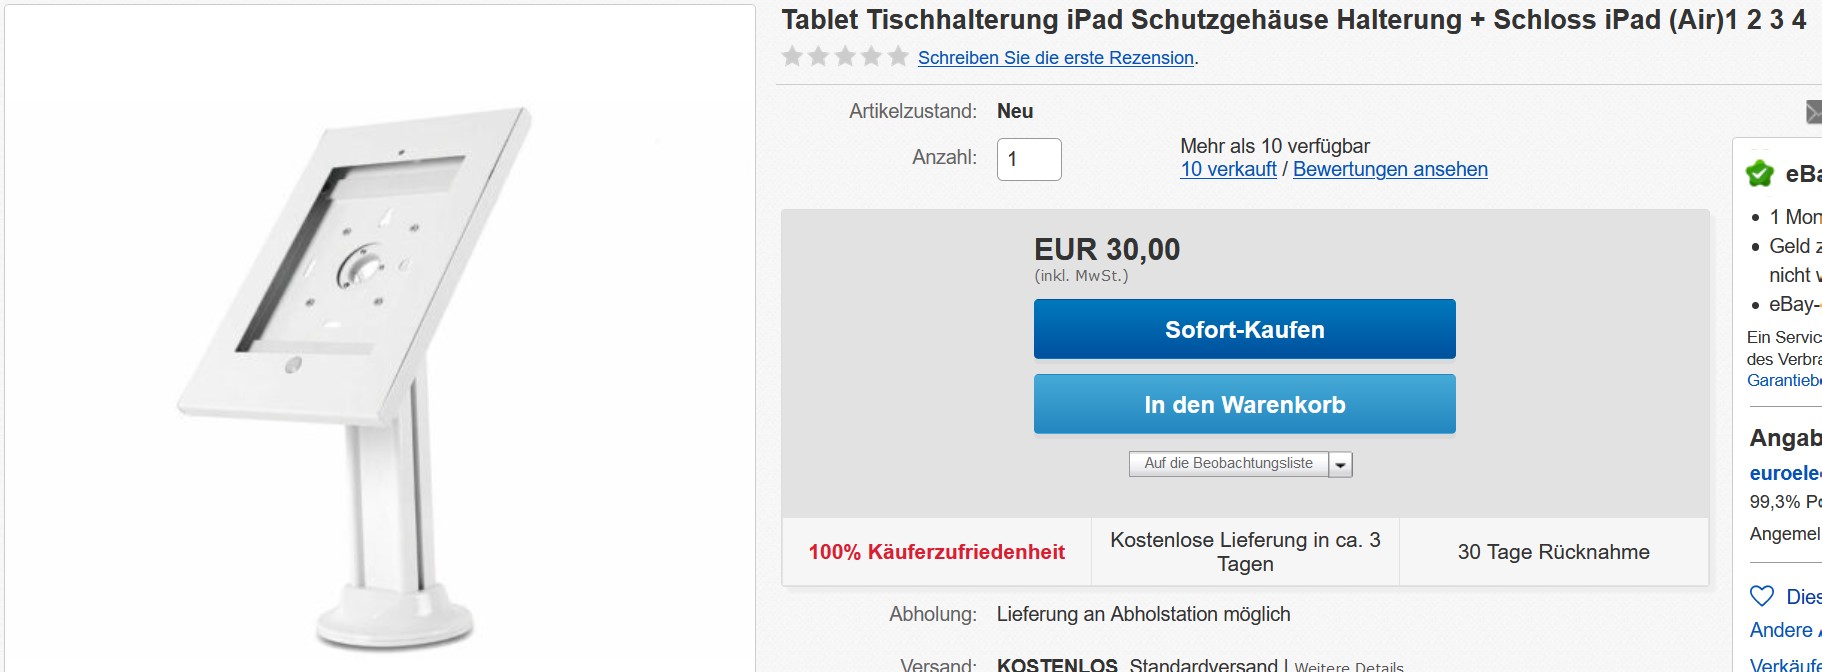Viewport: 1822px width, 672px height.
Task: Click Kostenlose Lieferung in ca. 3 Tagen
Action: tap(1245, 552)
